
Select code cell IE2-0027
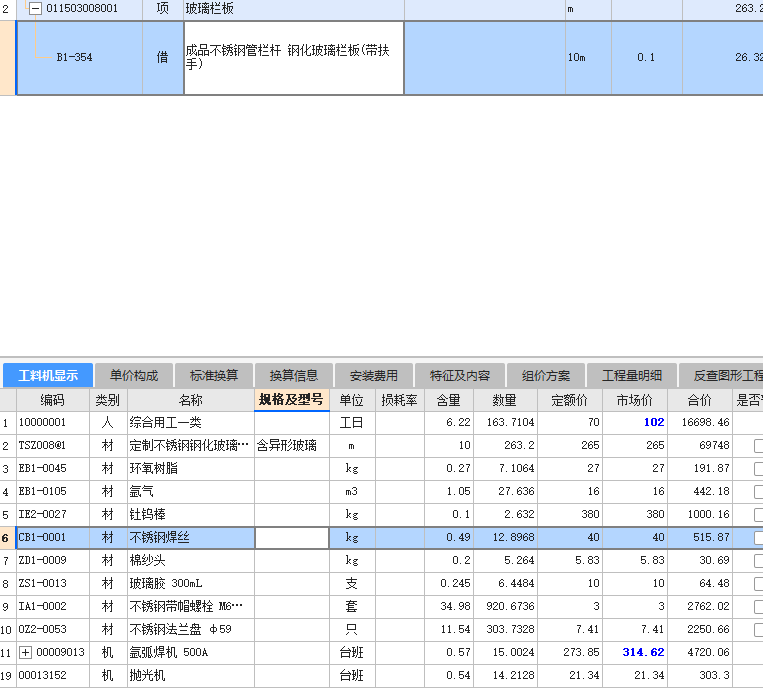tap(53, 514)
